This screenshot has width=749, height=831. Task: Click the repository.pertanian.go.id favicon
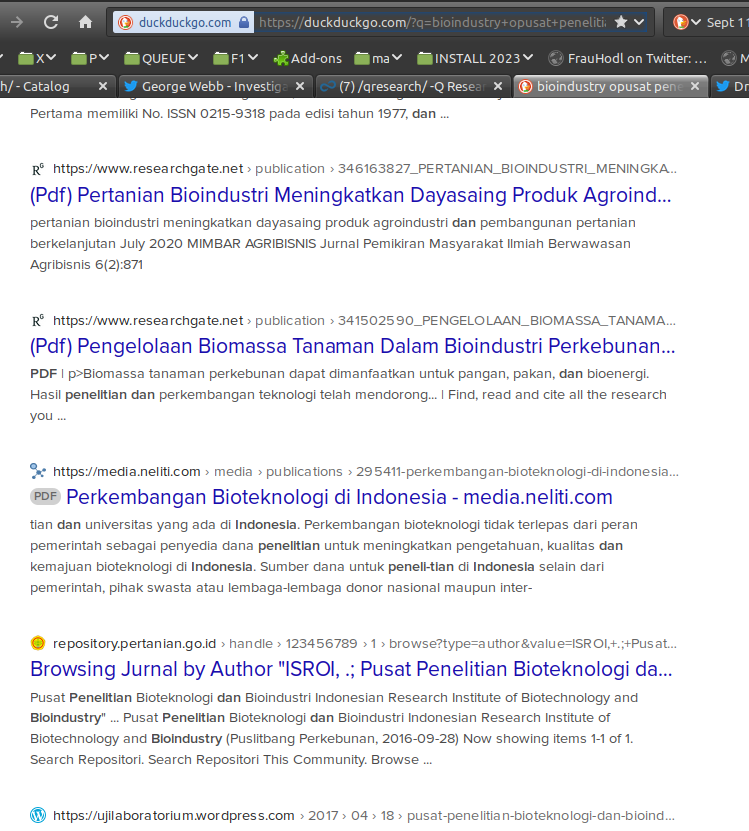[38, 643]
